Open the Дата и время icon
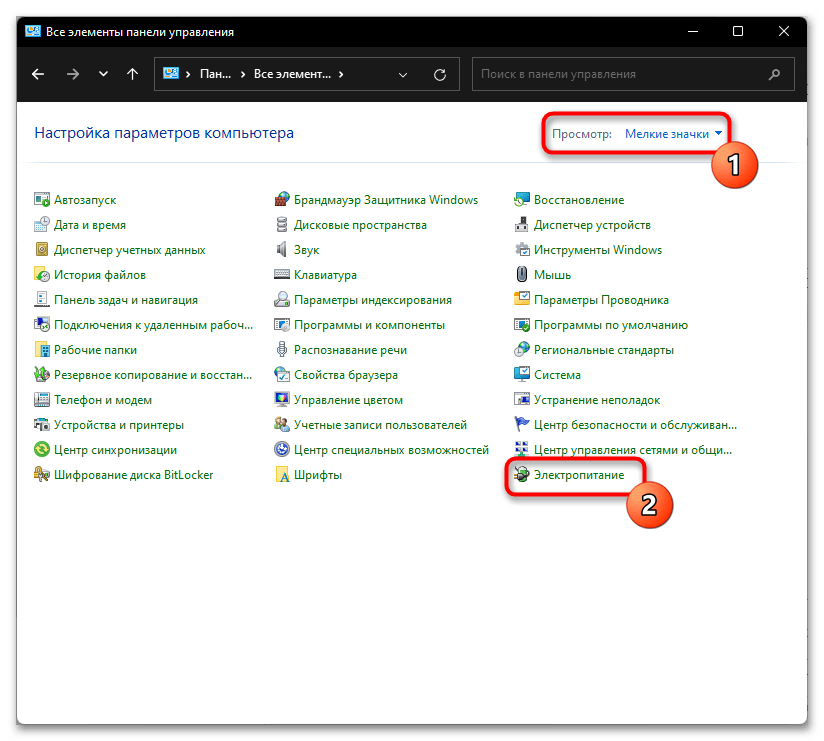This screenshot has width=824, height=741. click(x=42, y=225)
